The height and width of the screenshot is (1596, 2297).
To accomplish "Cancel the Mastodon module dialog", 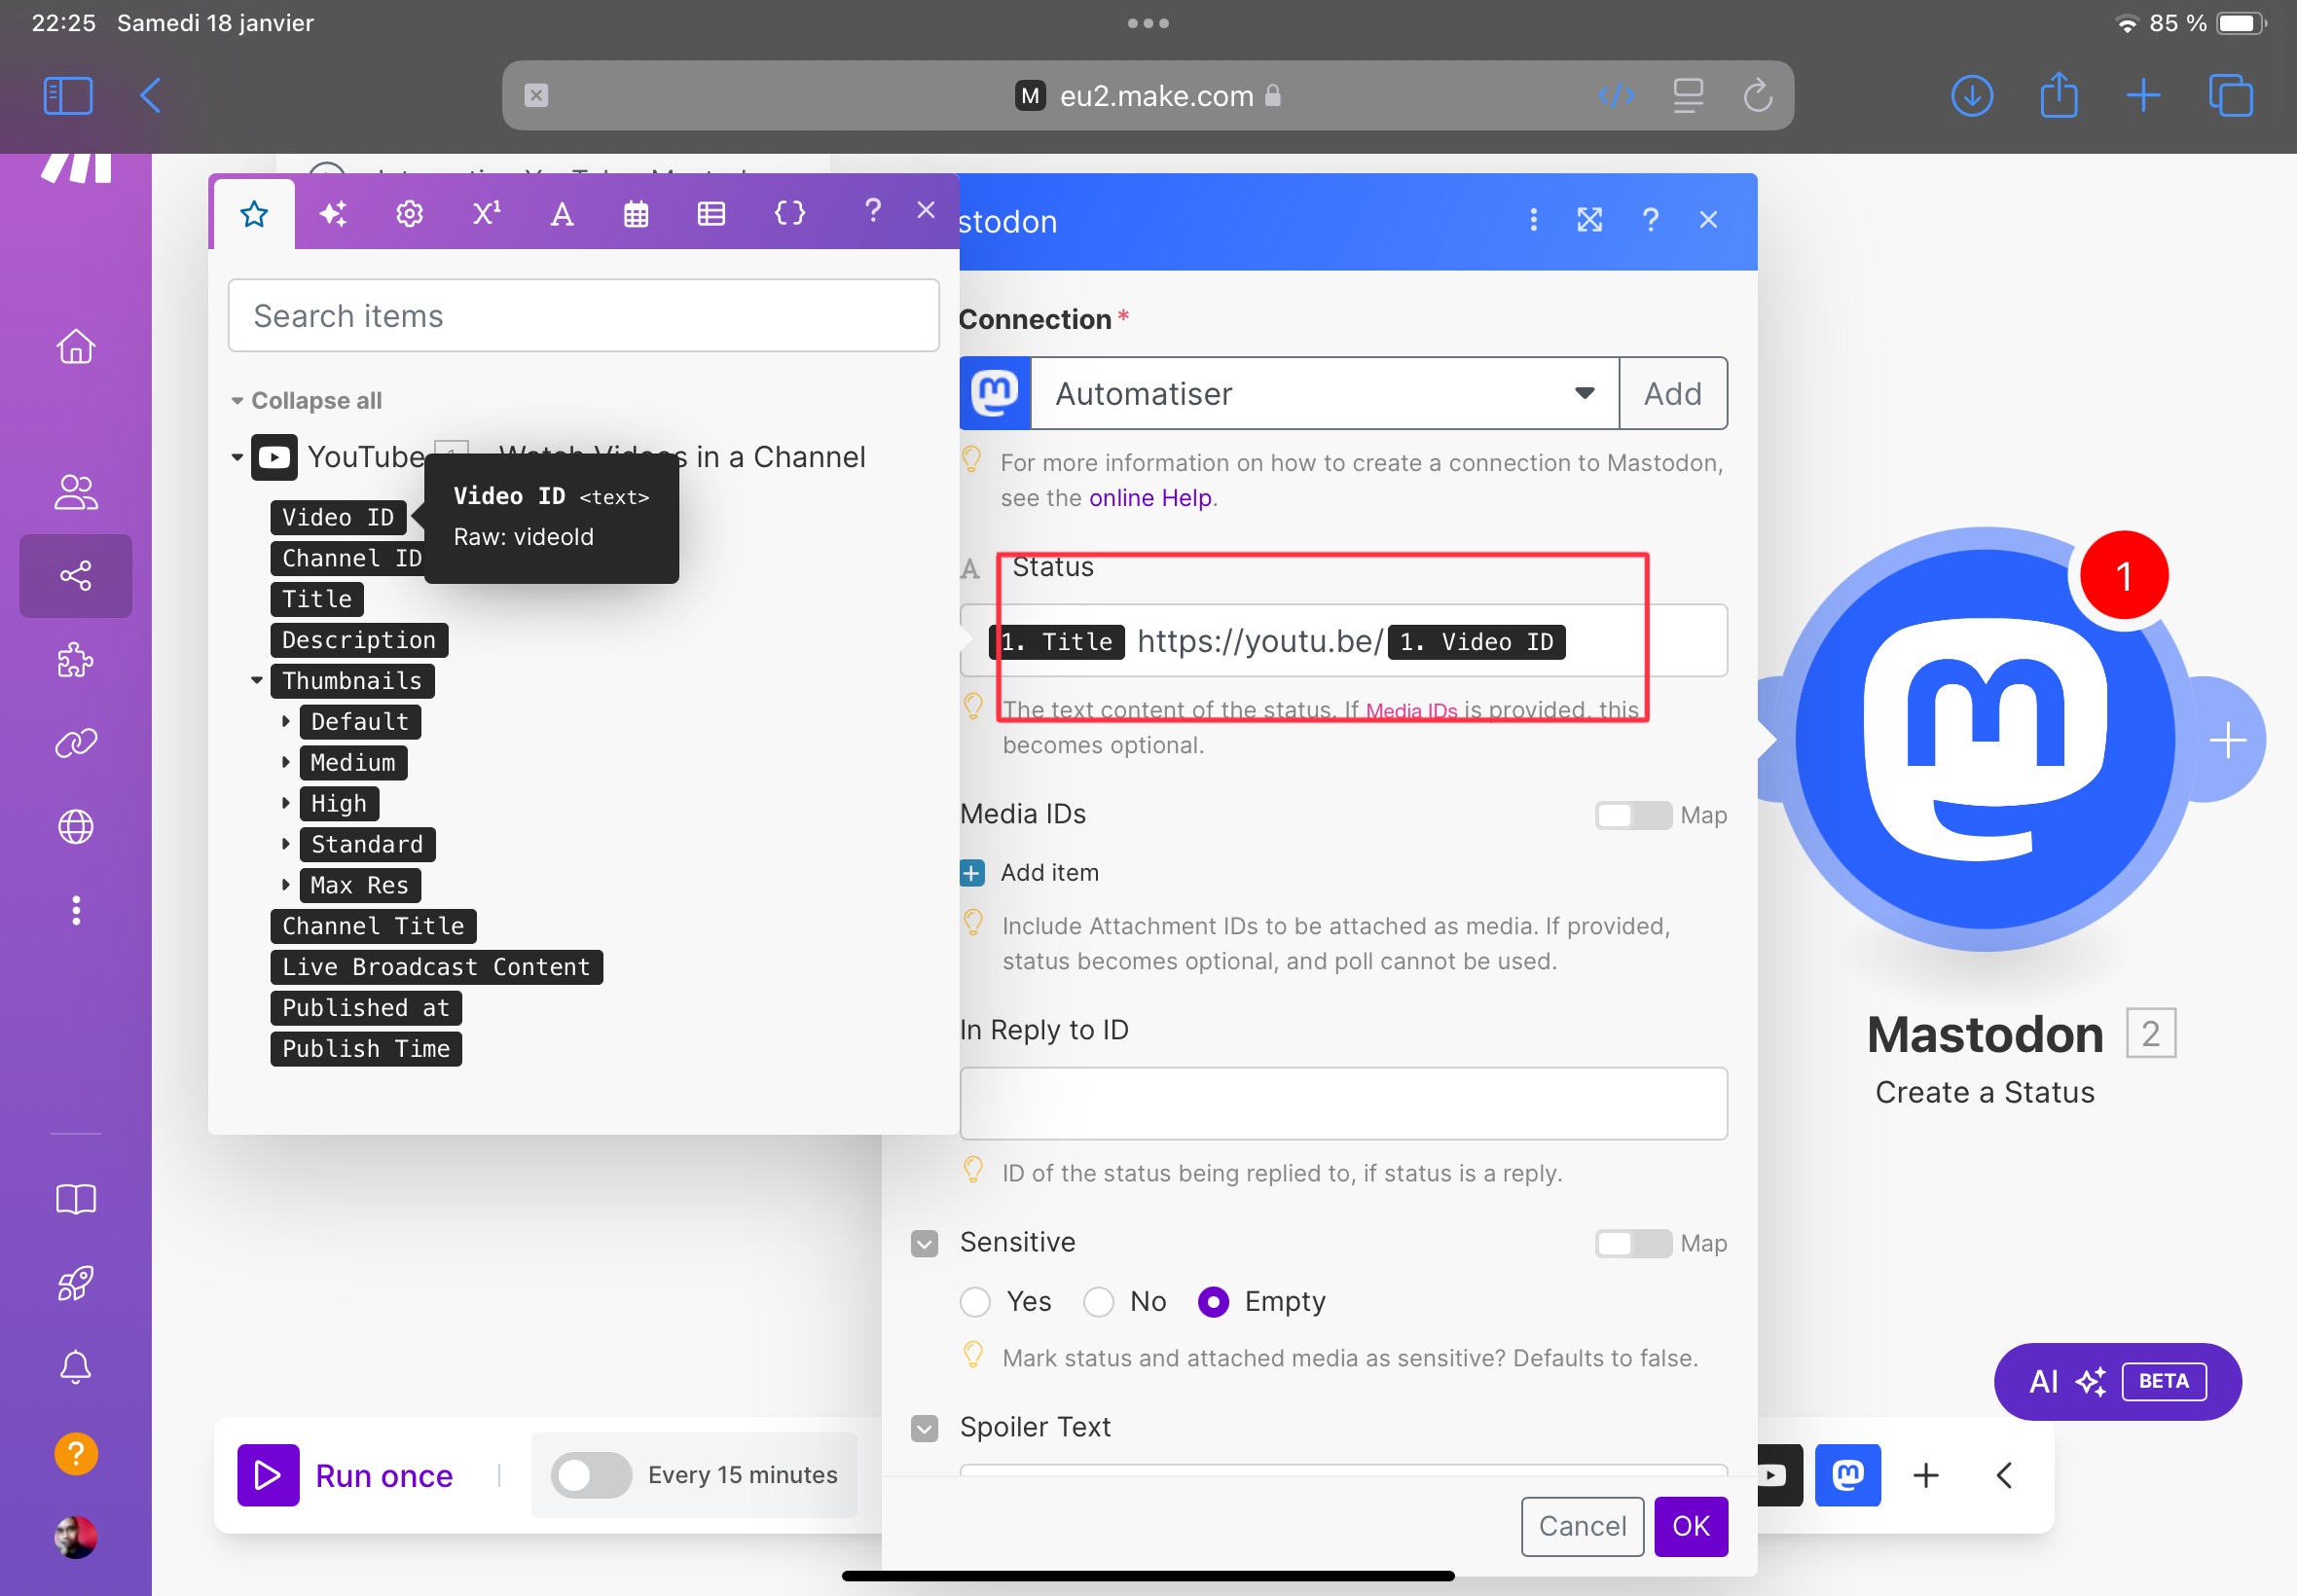I will click(x=1582, y=1526).
